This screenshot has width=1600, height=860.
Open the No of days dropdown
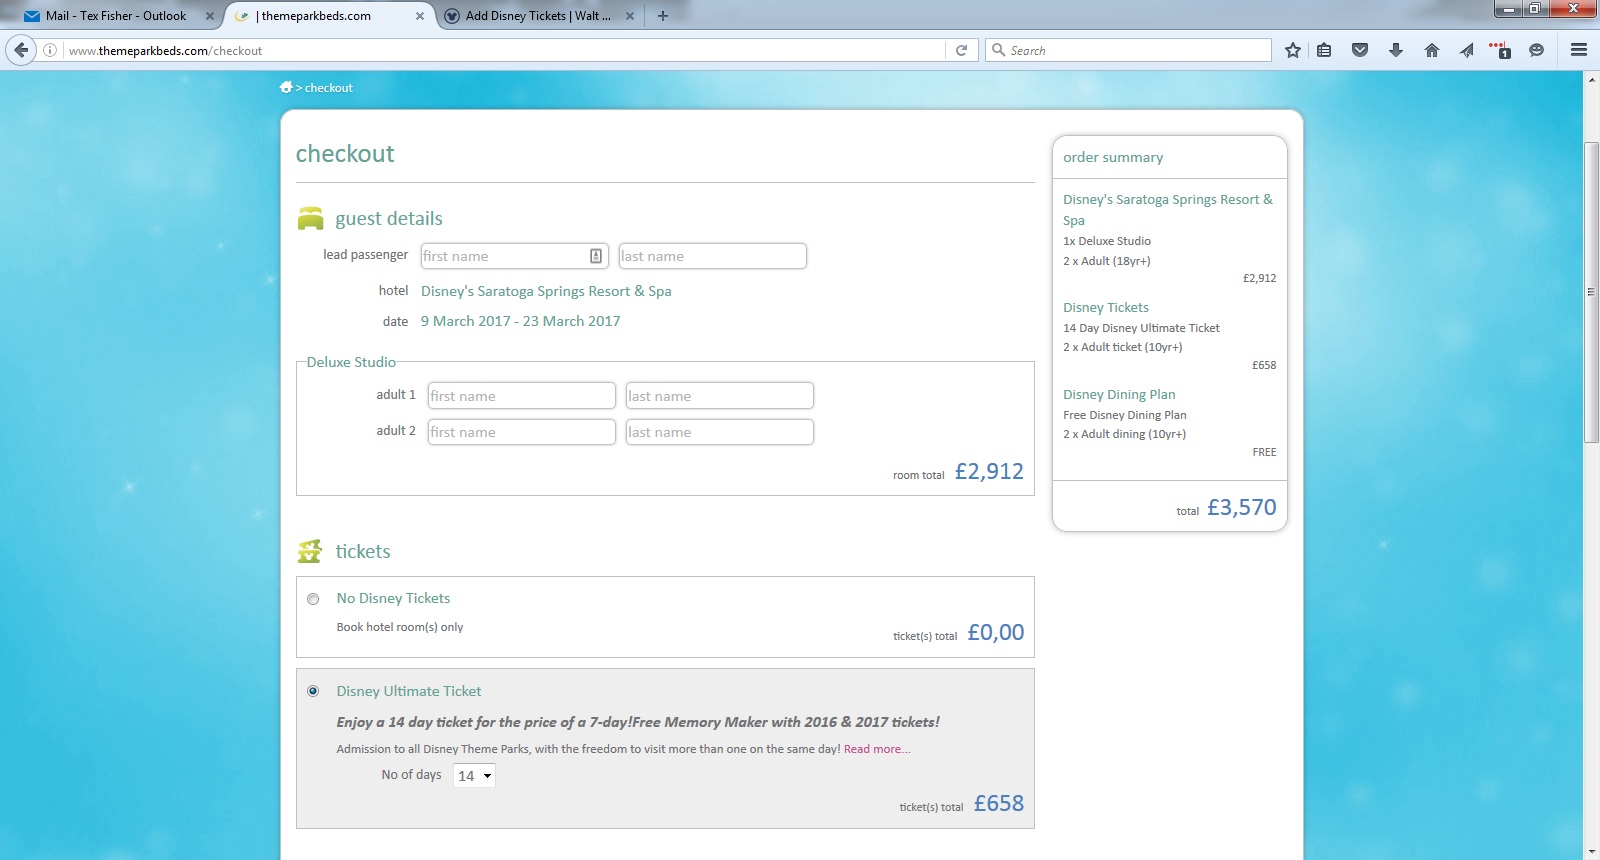474,776
